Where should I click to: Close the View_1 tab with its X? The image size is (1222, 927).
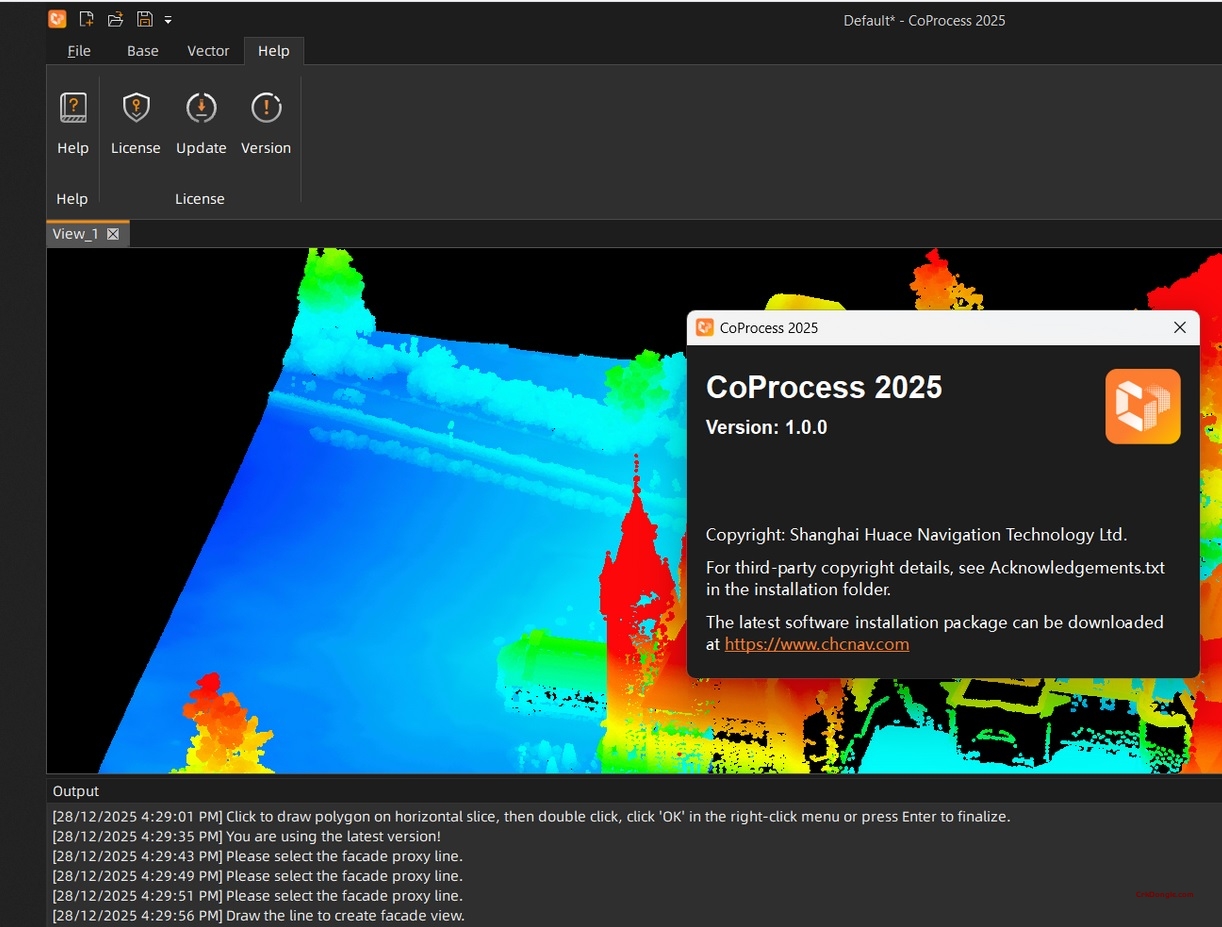pos(113,234)
